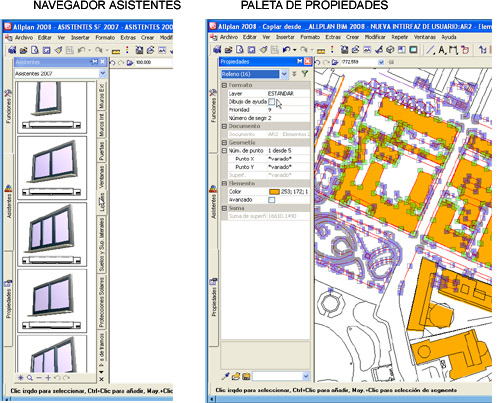Select the Text 'A' tool in Propiedades window
The width and height of the screenshot is (500, 403).
pyautogui.click(x=442, y=50)
